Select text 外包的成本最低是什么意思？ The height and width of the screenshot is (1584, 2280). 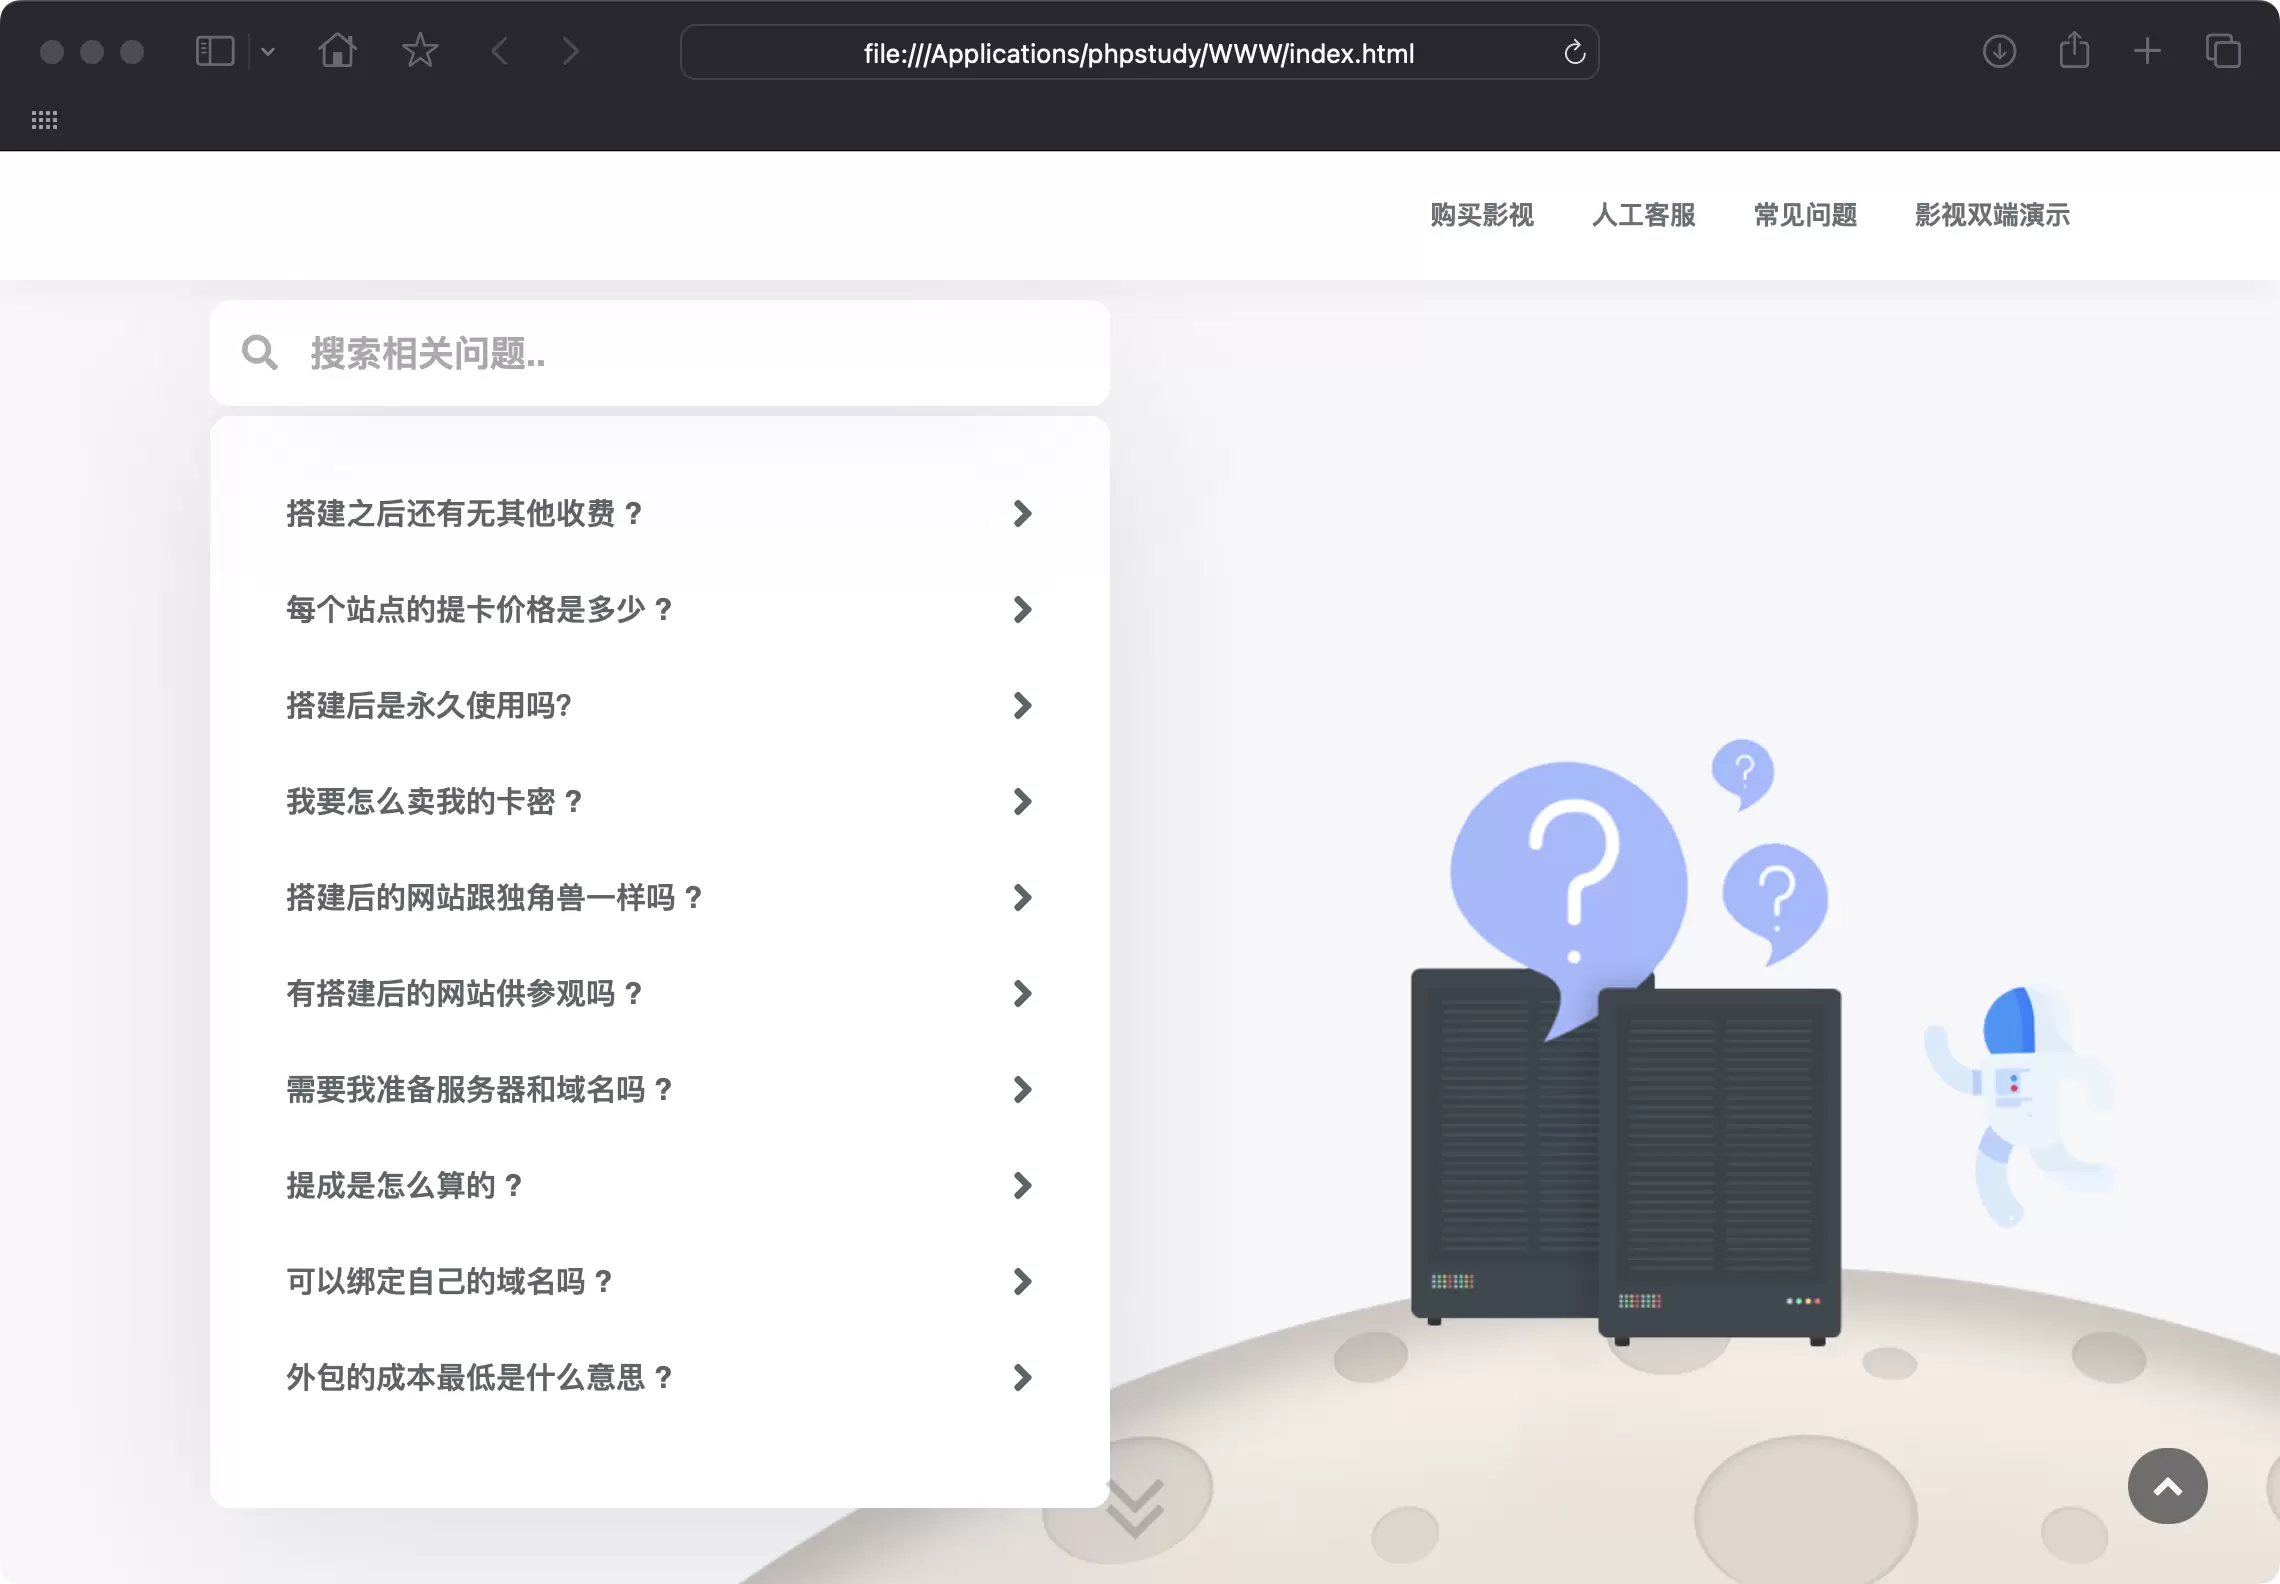(x=480, y=1378)
